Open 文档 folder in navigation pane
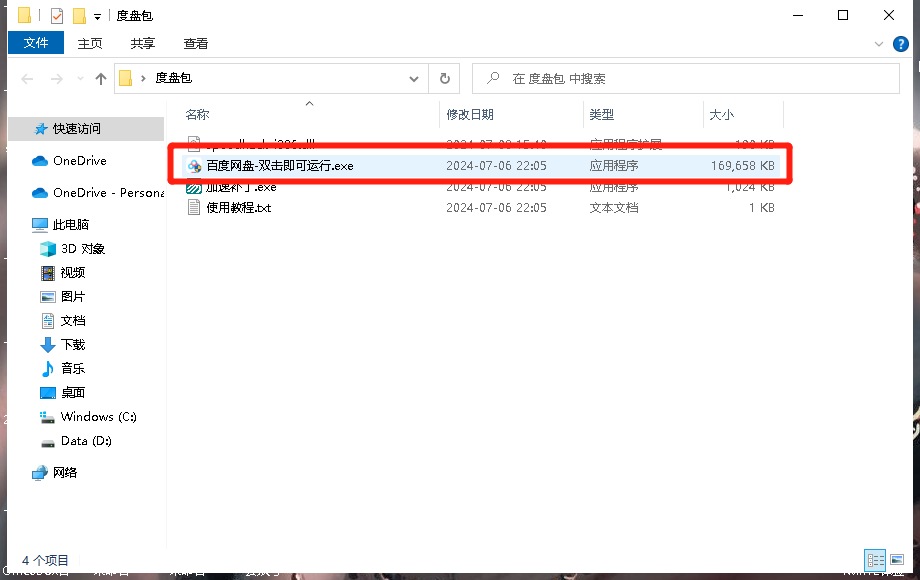 tap(73, 321)
